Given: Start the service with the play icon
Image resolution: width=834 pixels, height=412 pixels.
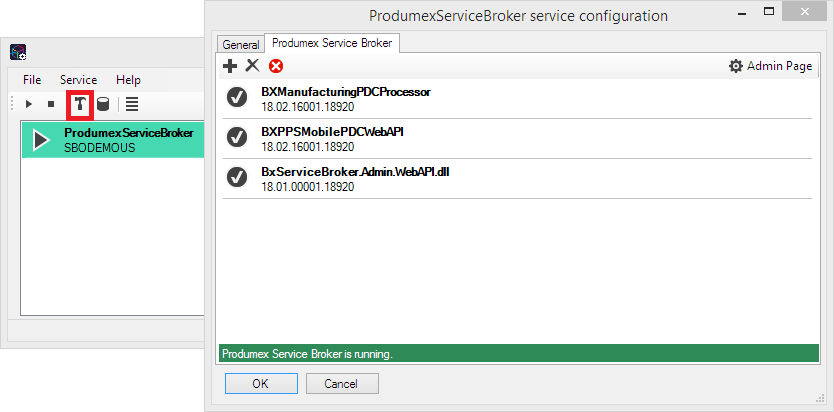Looking at the screenshot, I should (29, 104).
